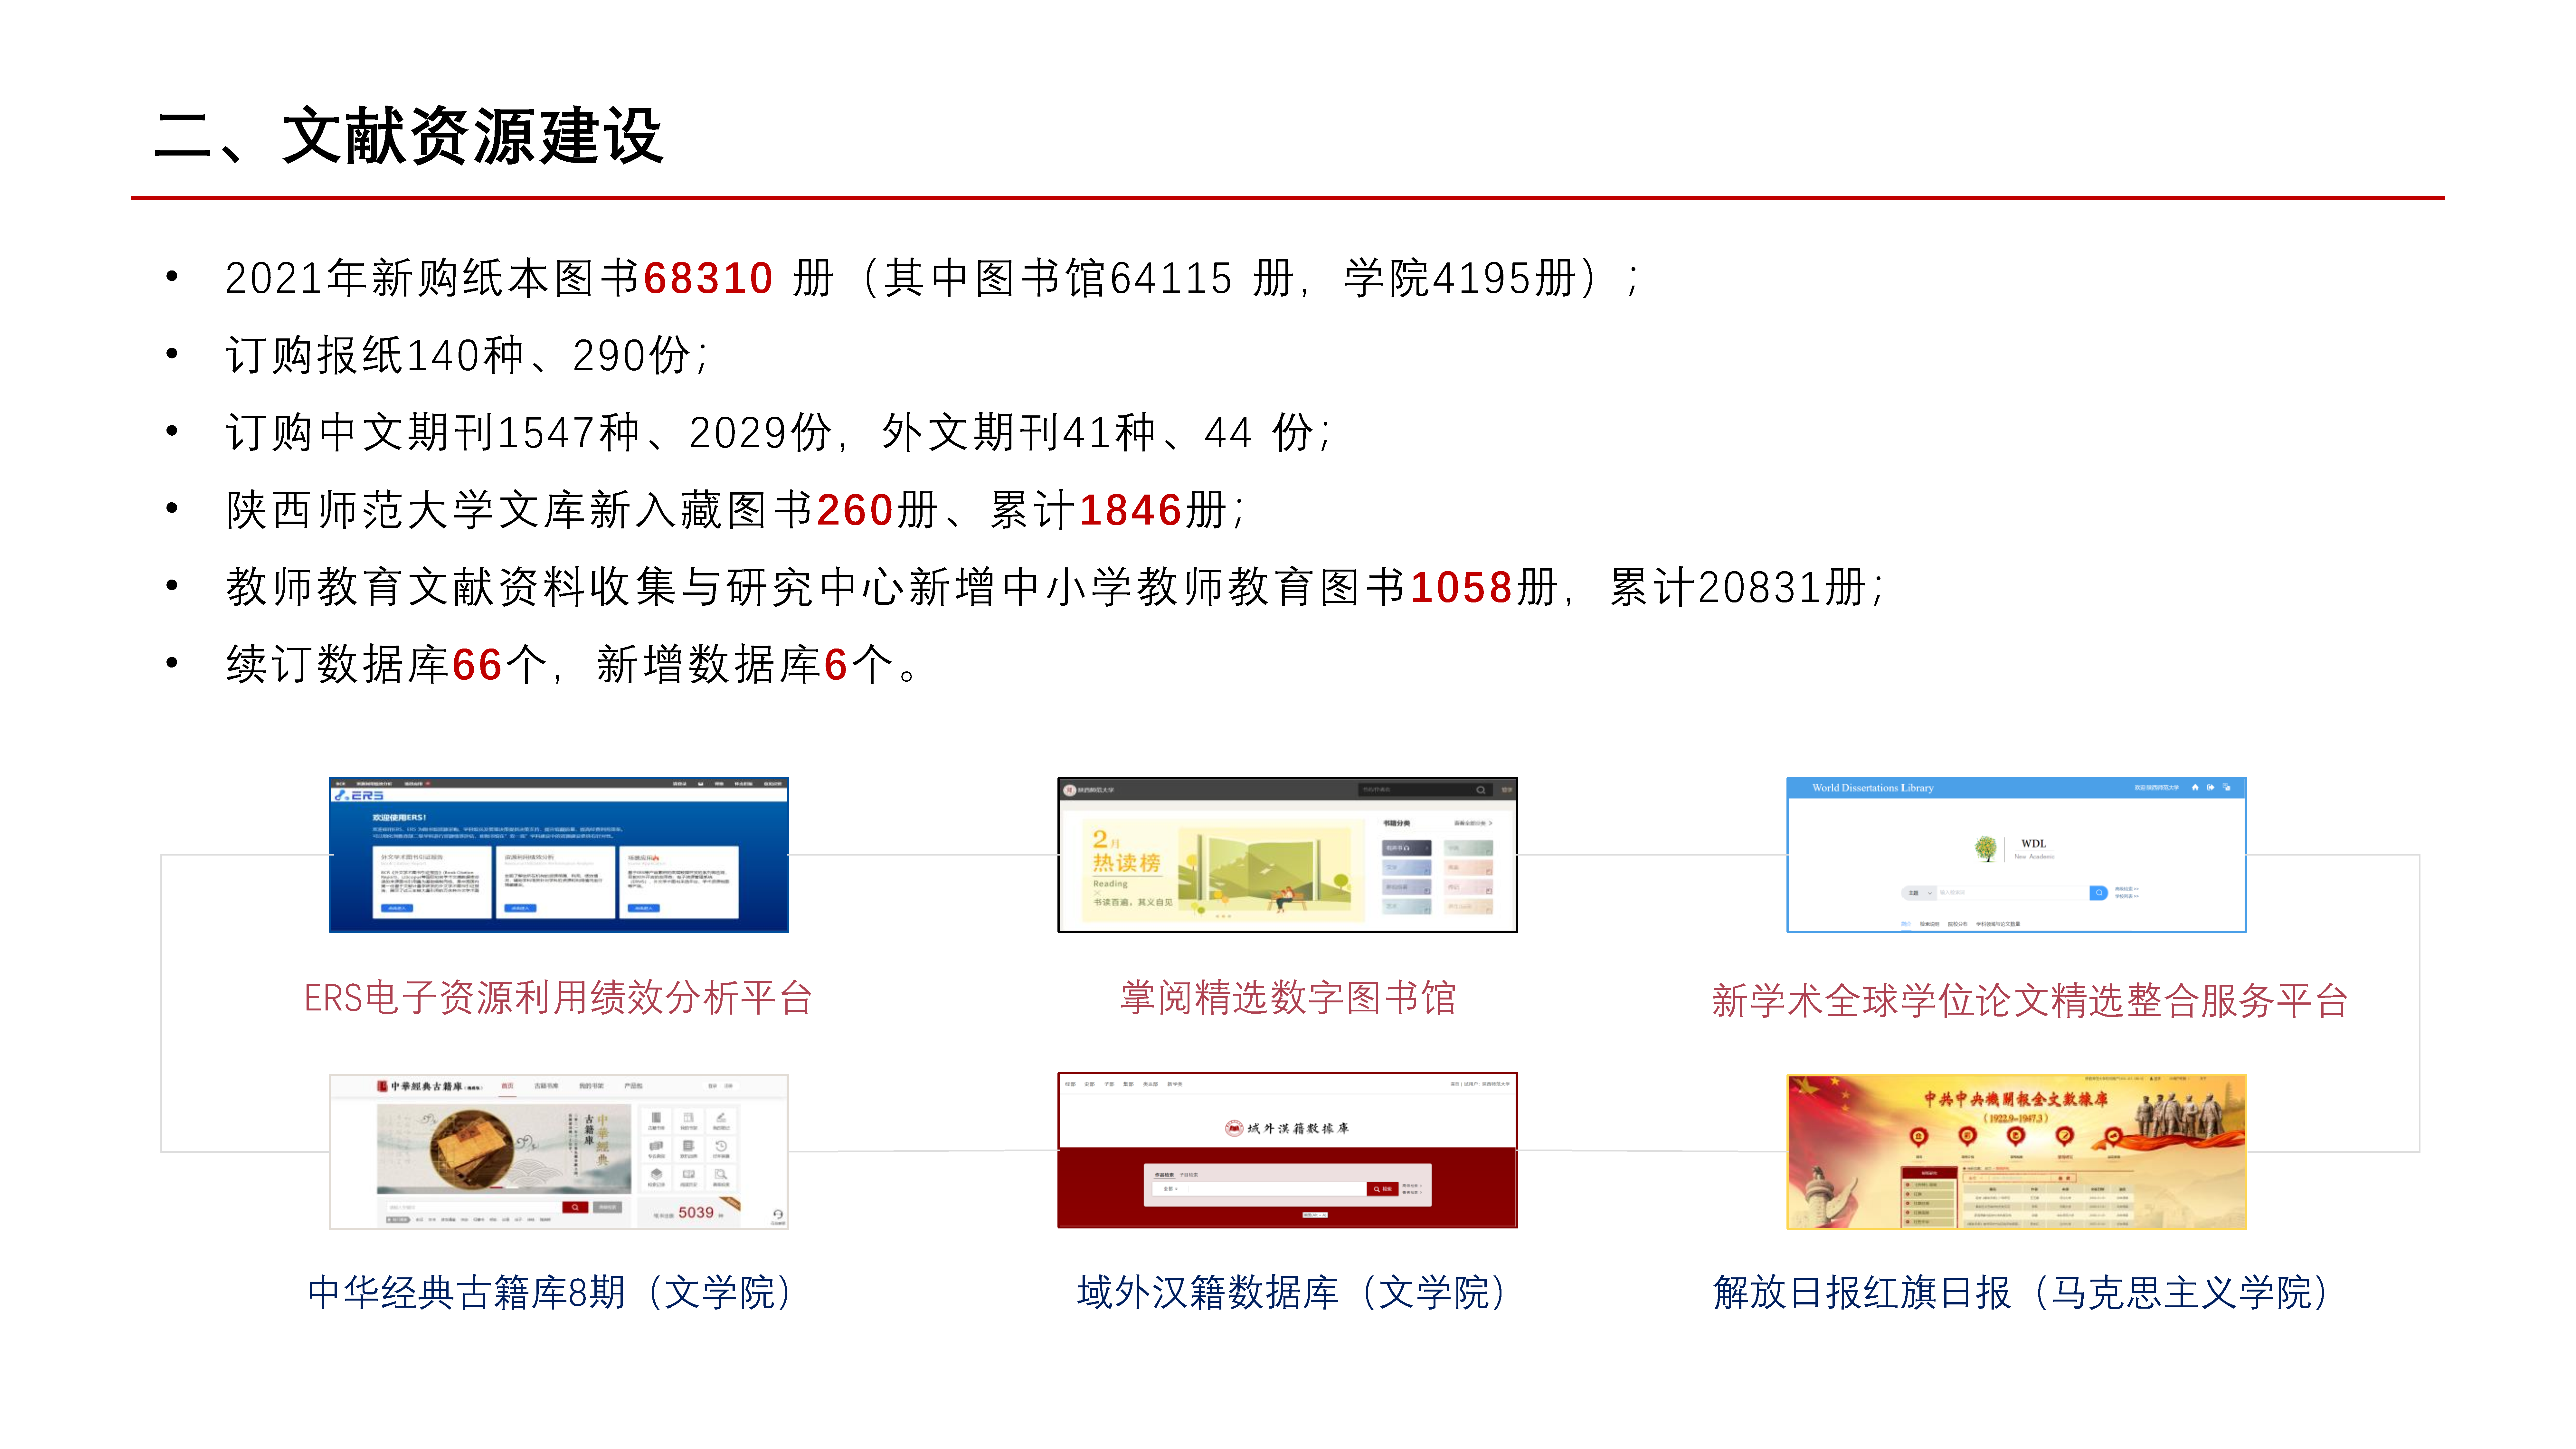Click the ERS logo in first thumbnail

[359, 795]
